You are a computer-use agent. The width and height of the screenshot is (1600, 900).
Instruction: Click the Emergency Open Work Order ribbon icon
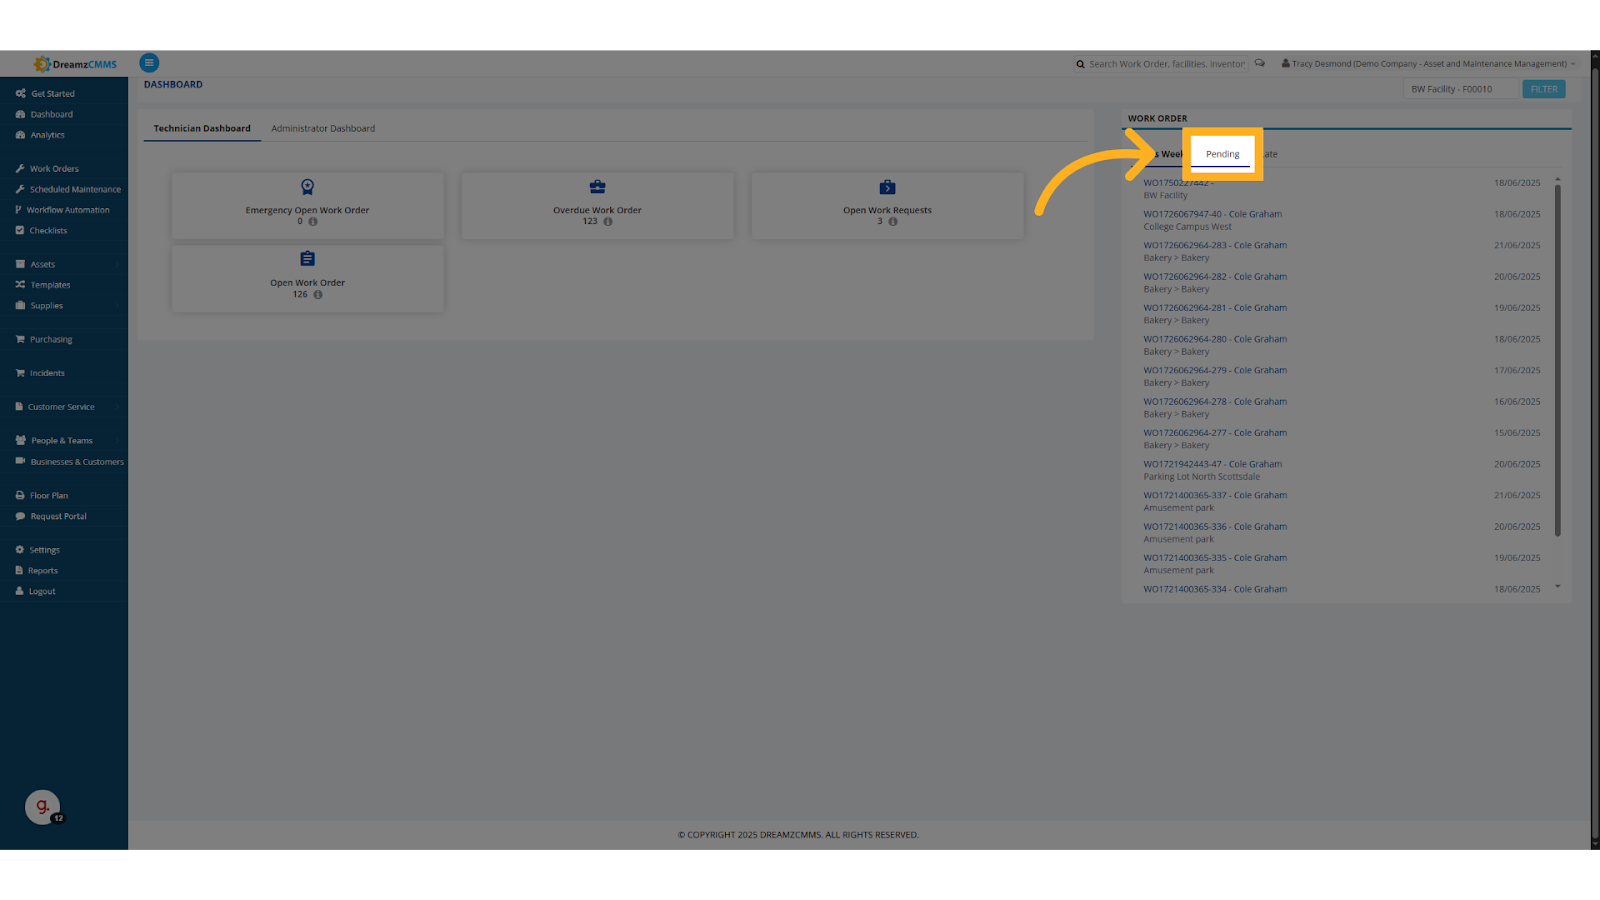[x=307, y=187]
